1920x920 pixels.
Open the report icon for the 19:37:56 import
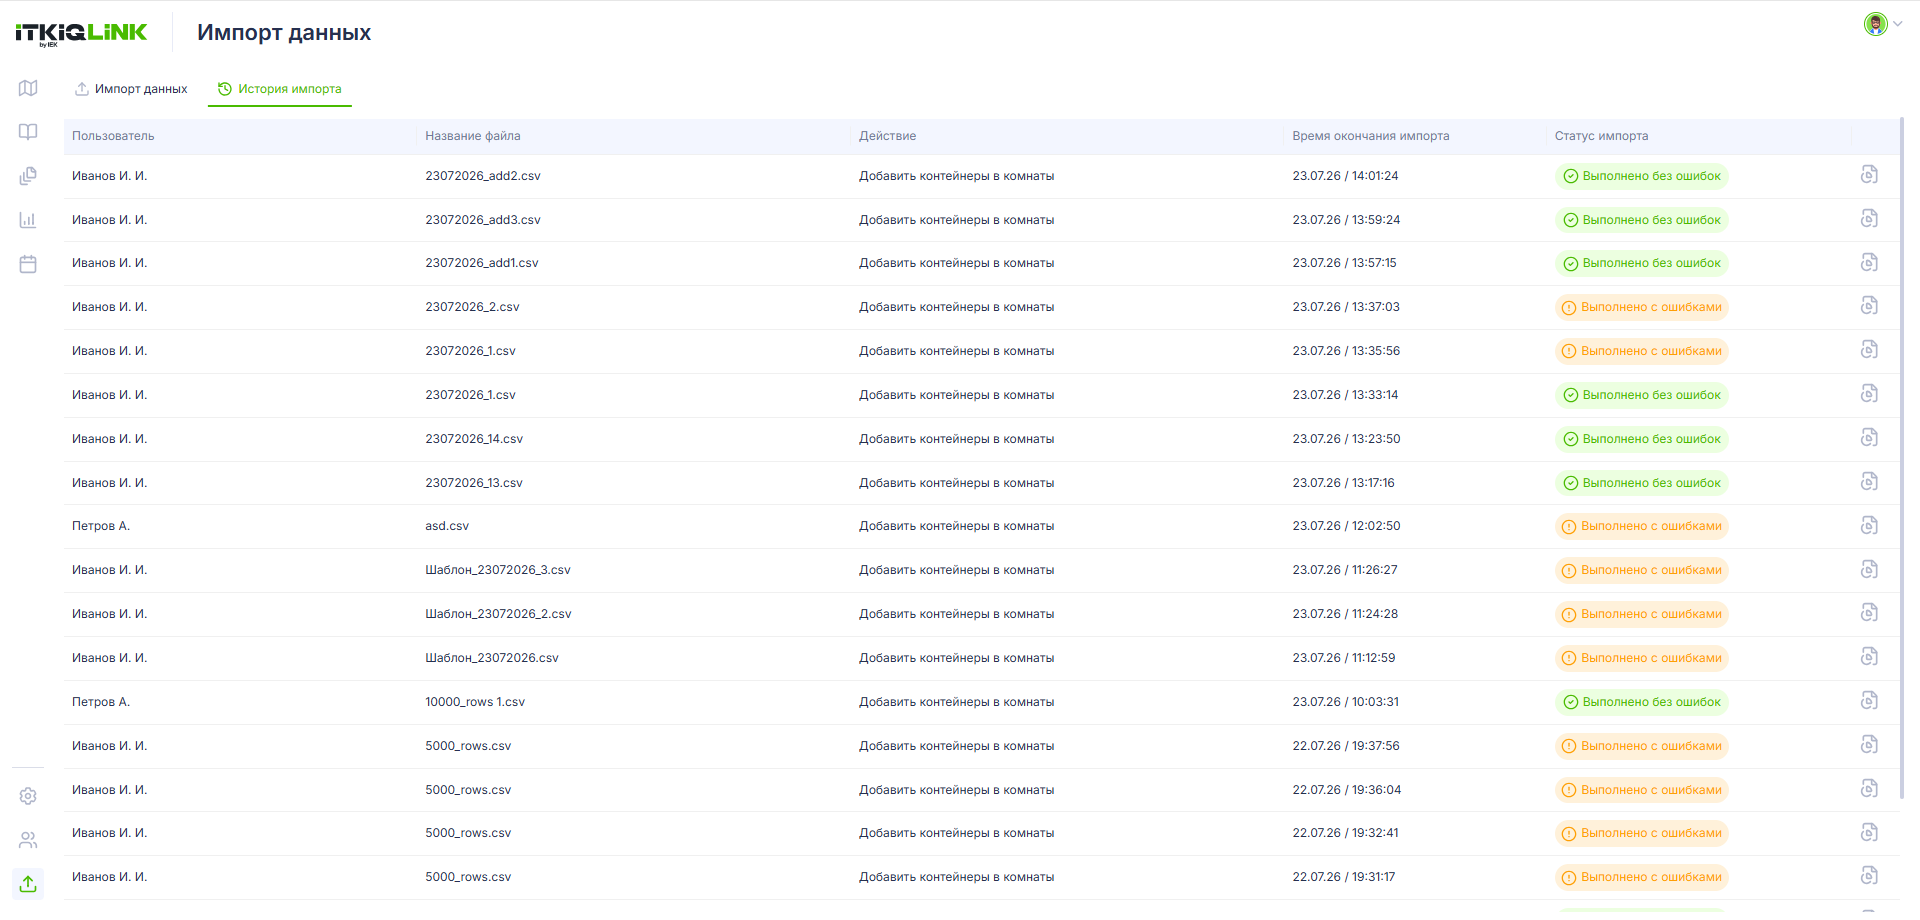[x=1869, y=745]
